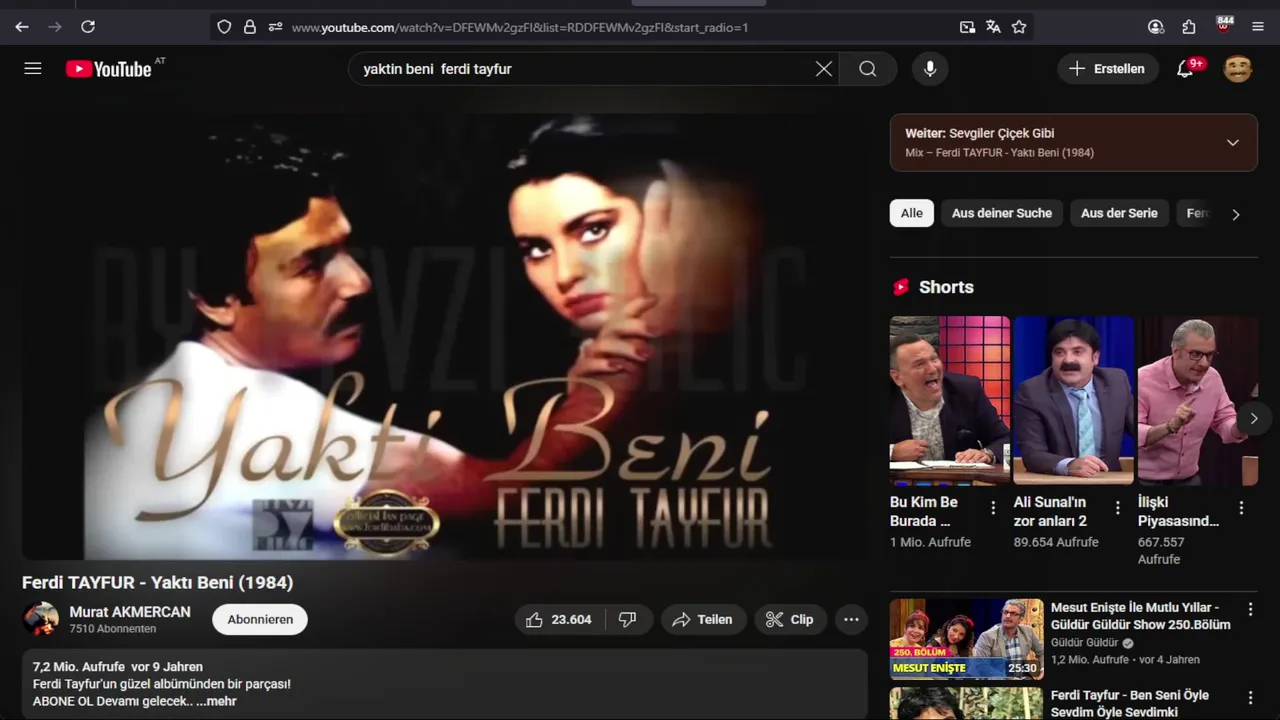Image resolution: width=1280 pixels, height=720 pixels.
Task: Show next Shorts with the arrow button
Action: 1254,418
